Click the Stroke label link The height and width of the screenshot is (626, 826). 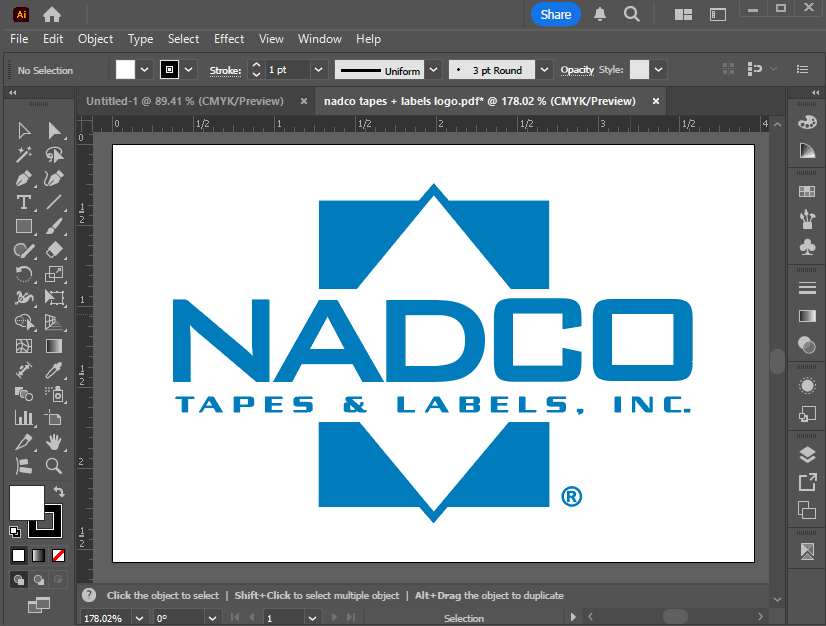click(225, 71)
